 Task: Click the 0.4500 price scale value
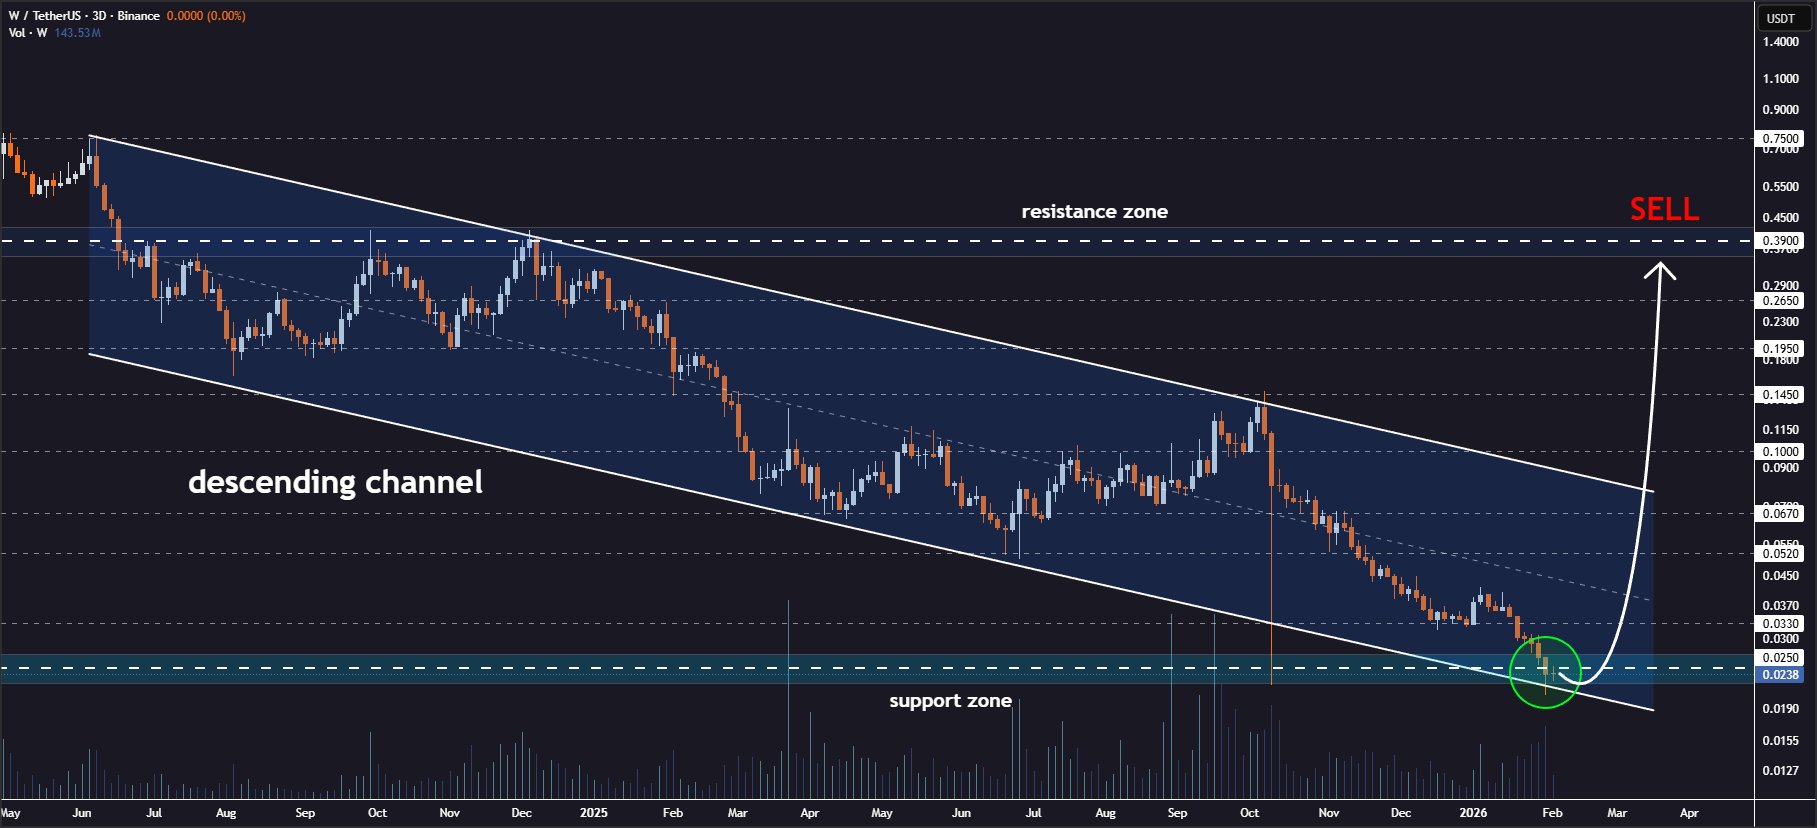(x=1780, y=218)
